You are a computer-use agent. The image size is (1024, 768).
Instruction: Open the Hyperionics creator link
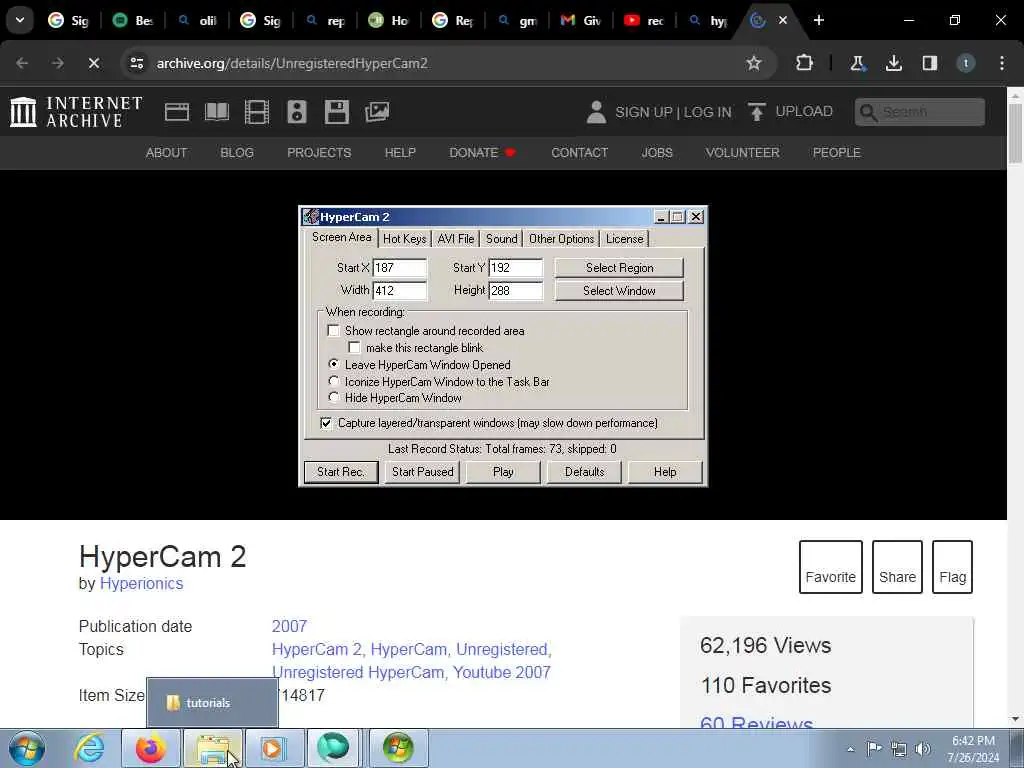[x=141, y=584]
